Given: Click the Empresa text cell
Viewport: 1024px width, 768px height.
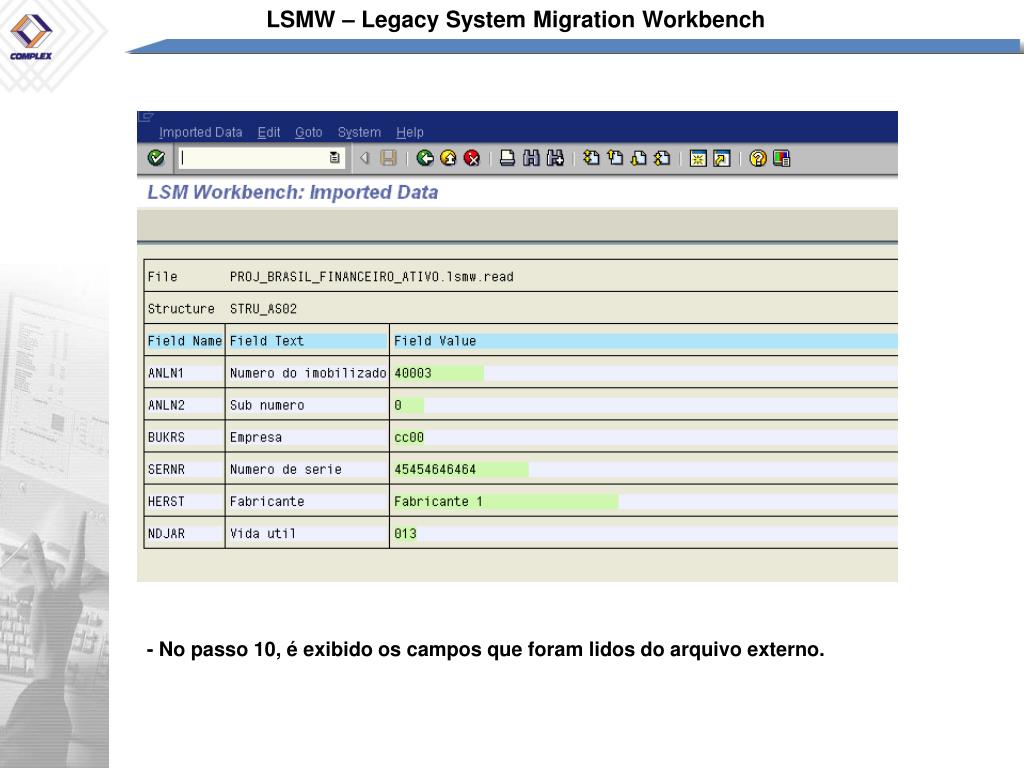Looking at the screenshot, I should (x=308, y=437).
